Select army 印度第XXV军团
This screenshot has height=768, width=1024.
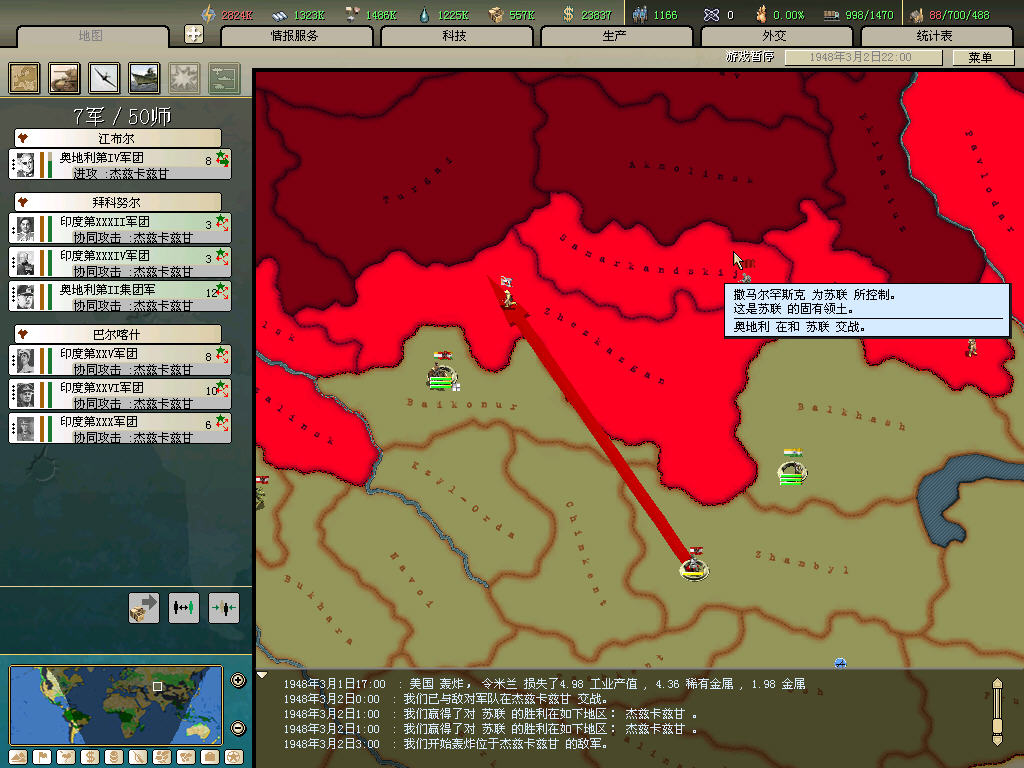click(120, 360)
